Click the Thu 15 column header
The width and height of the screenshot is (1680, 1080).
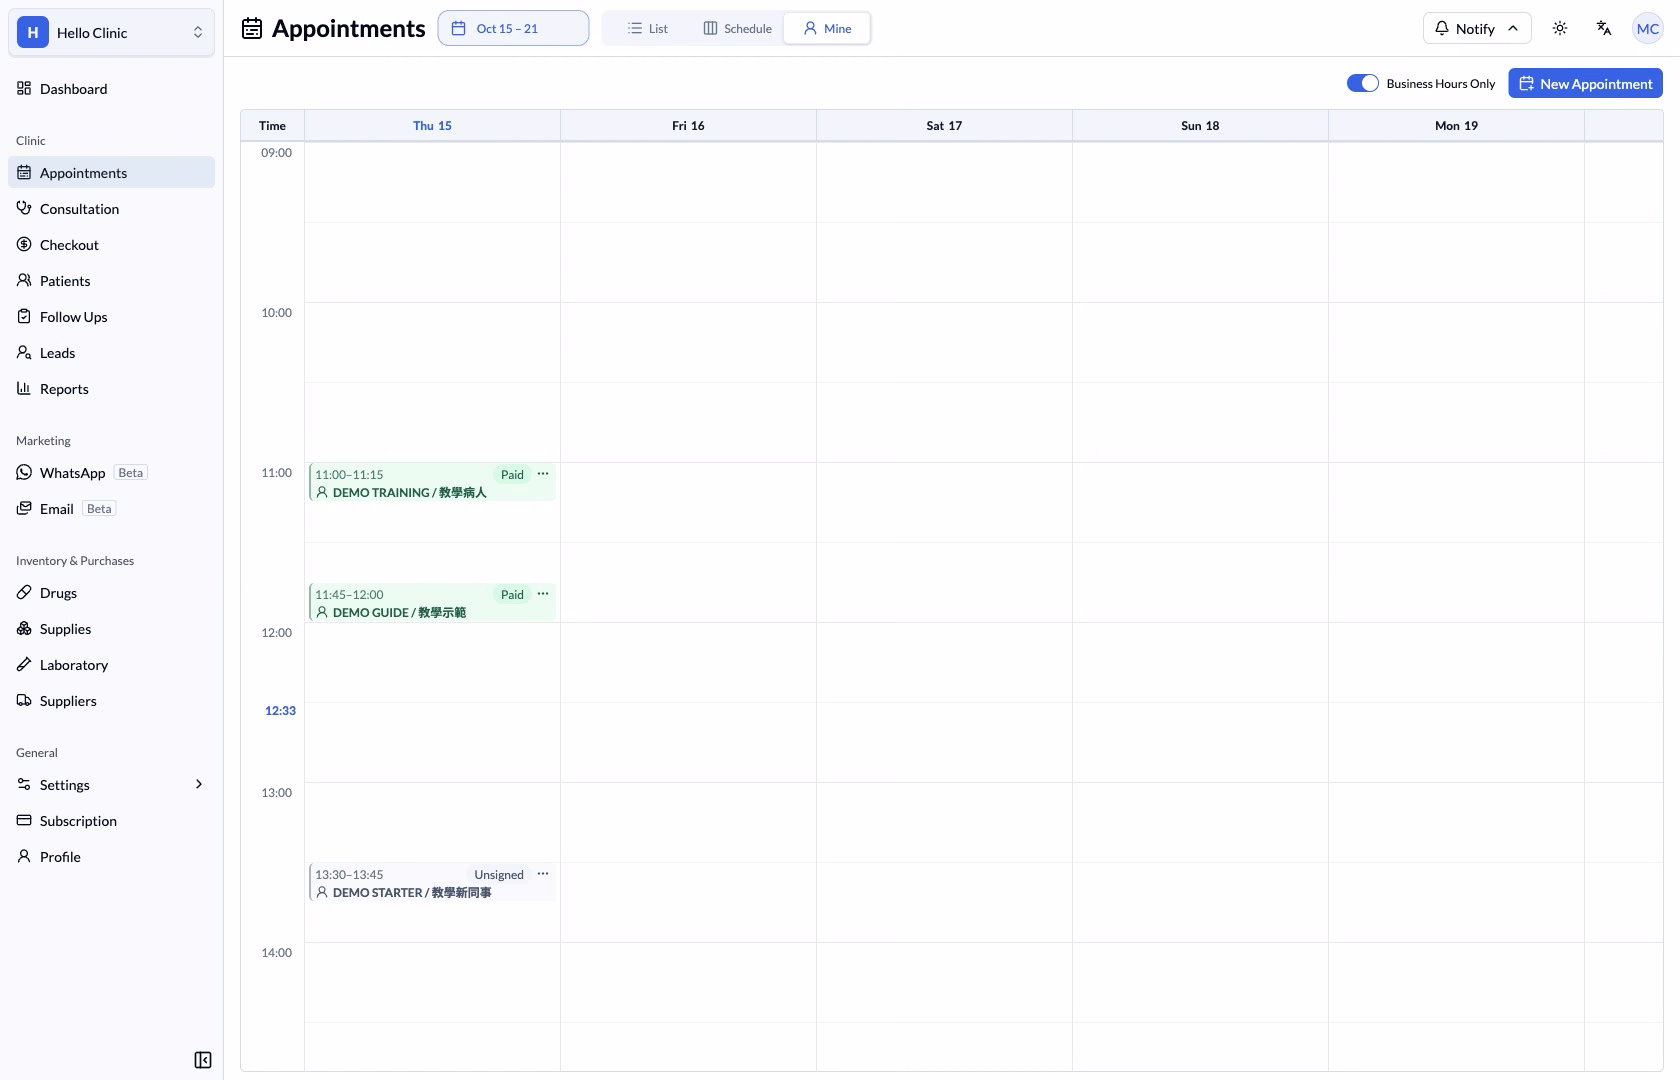(x=432, y=126)
